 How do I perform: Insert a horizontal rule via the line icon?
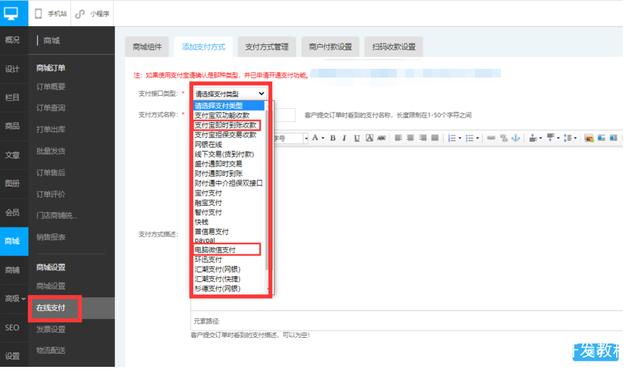491,138
